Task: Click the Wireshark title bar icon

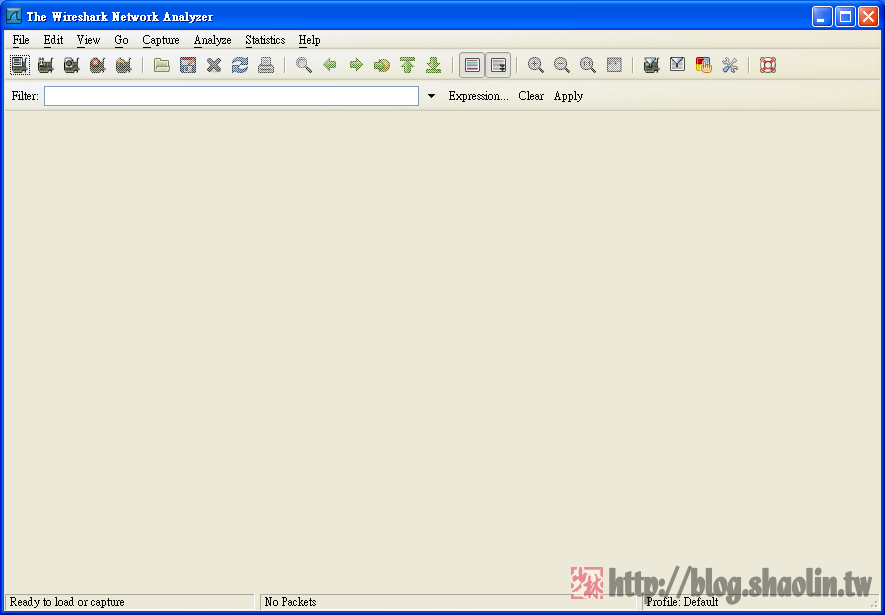Action: click(14, 16)
